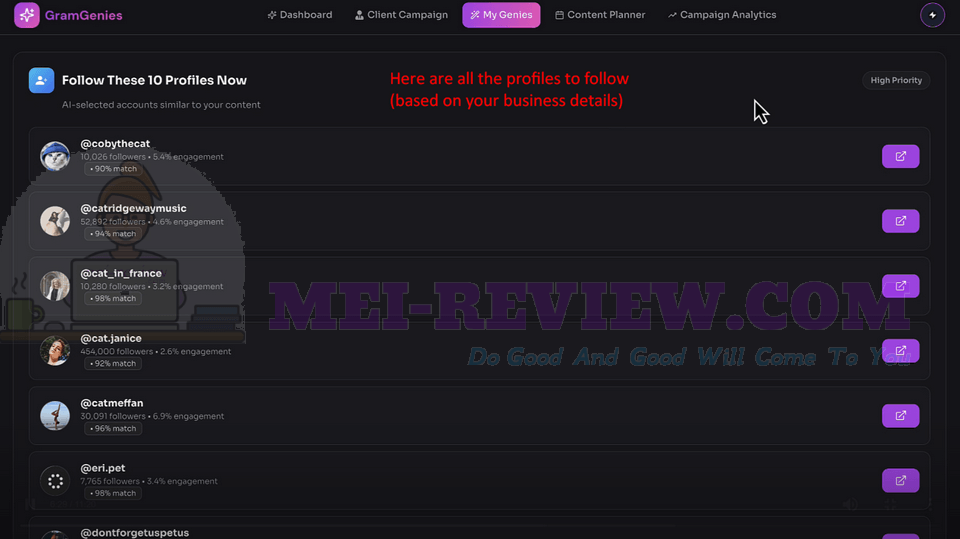Click '10,026 followers • 5.4% engagement' text
The image size is (960, 539).
click(152, 157)
